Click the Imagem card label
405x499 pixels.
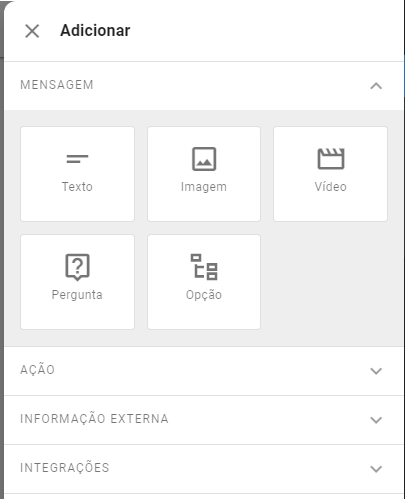[204, 187]
